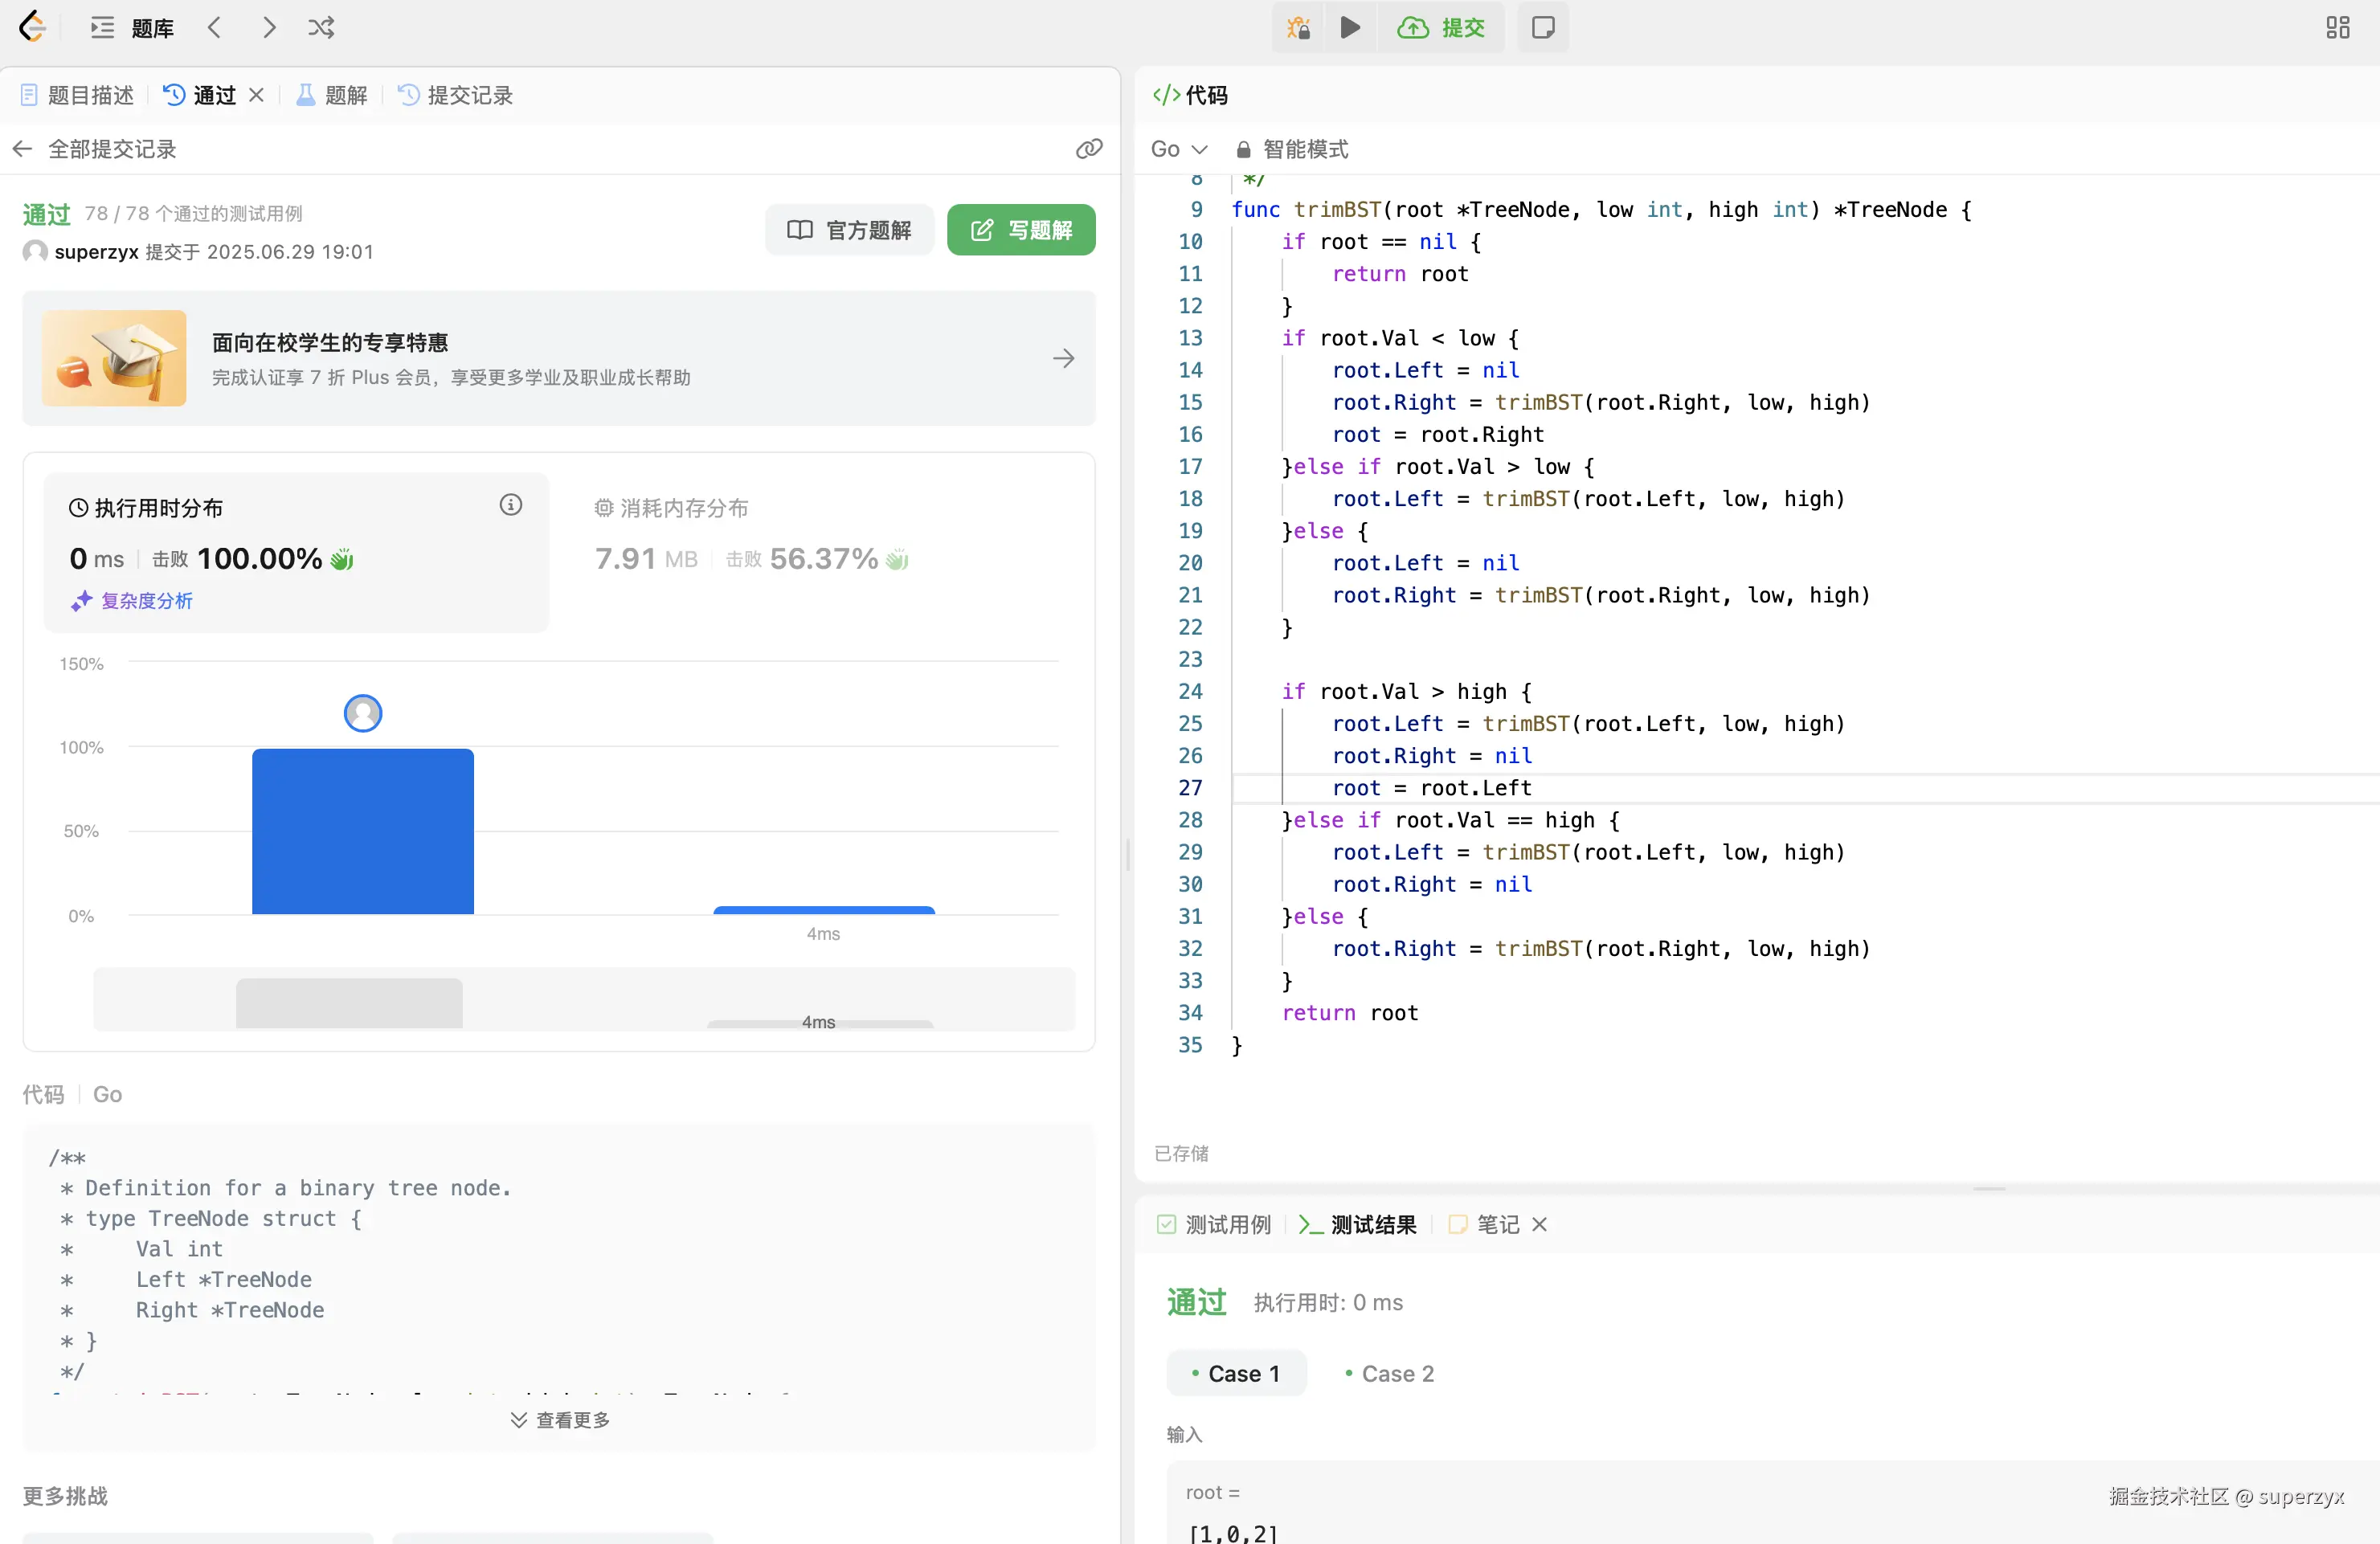Screen dimensions: 2380x1544
Task: Click the 已存储 saved status text
Action: (1181, 1153)
